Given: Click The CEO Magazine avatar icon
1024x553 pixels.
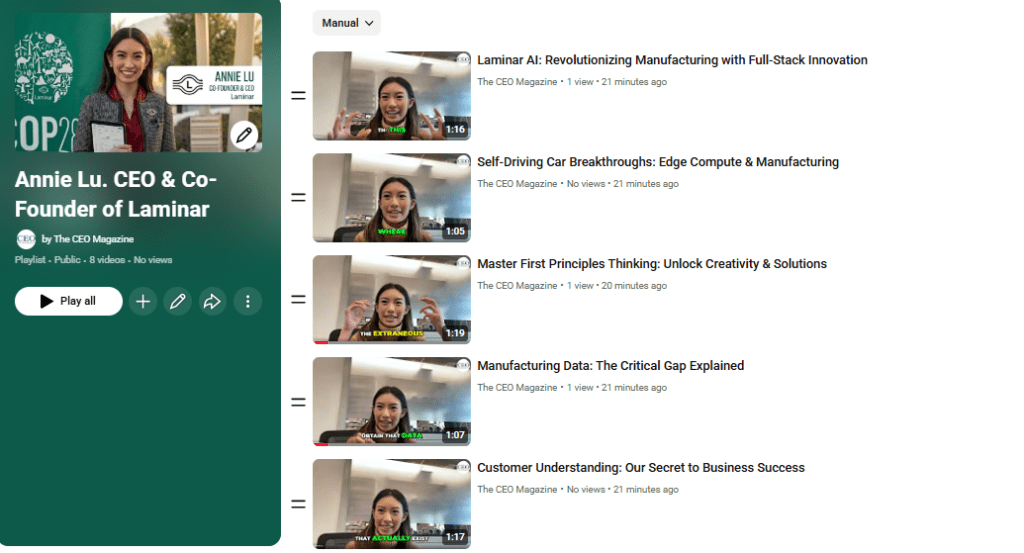Looking at the screenshot, I should [26, 239].
